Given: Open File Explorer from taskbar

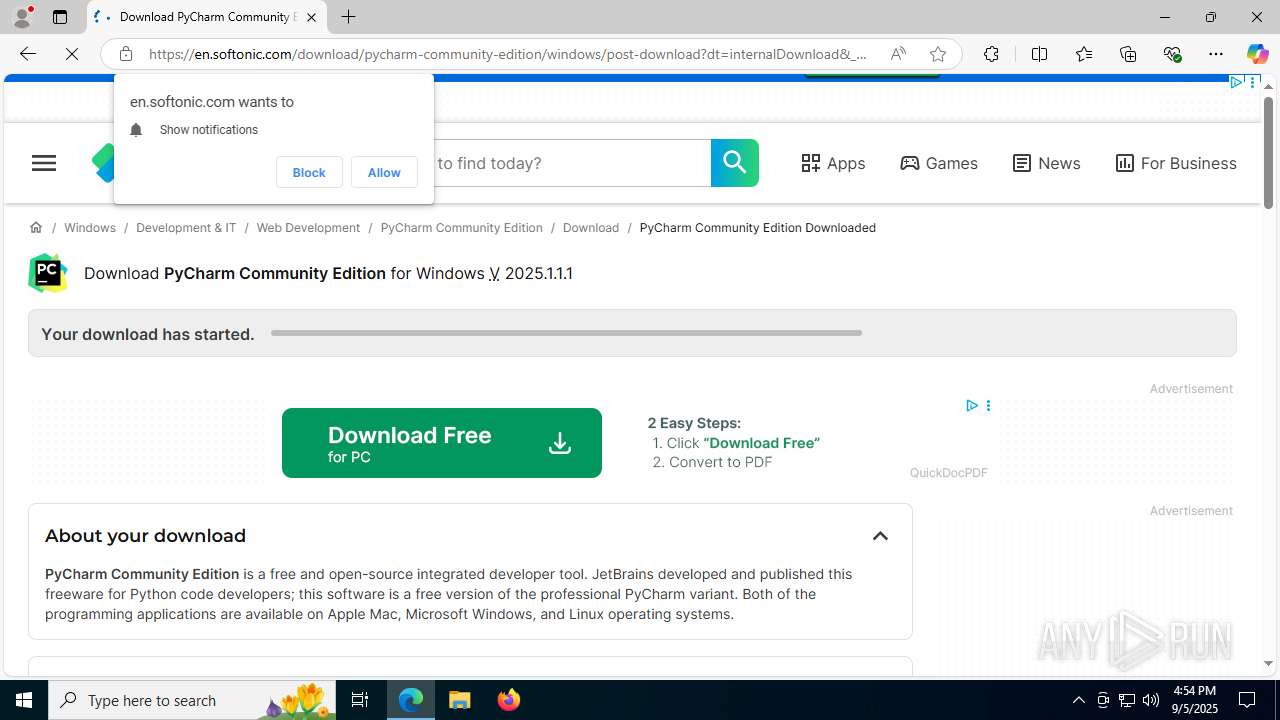Looking at the screenshot, I should click(x=460, y=700).
